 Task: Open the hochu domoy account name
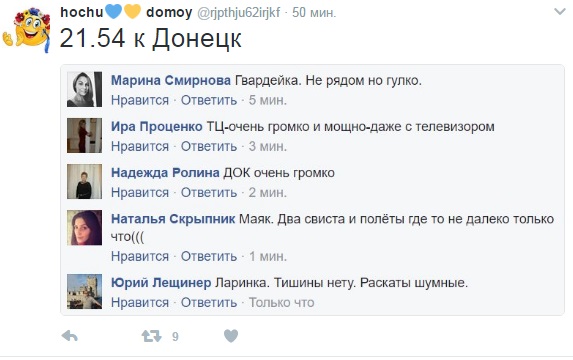[126, 12]
